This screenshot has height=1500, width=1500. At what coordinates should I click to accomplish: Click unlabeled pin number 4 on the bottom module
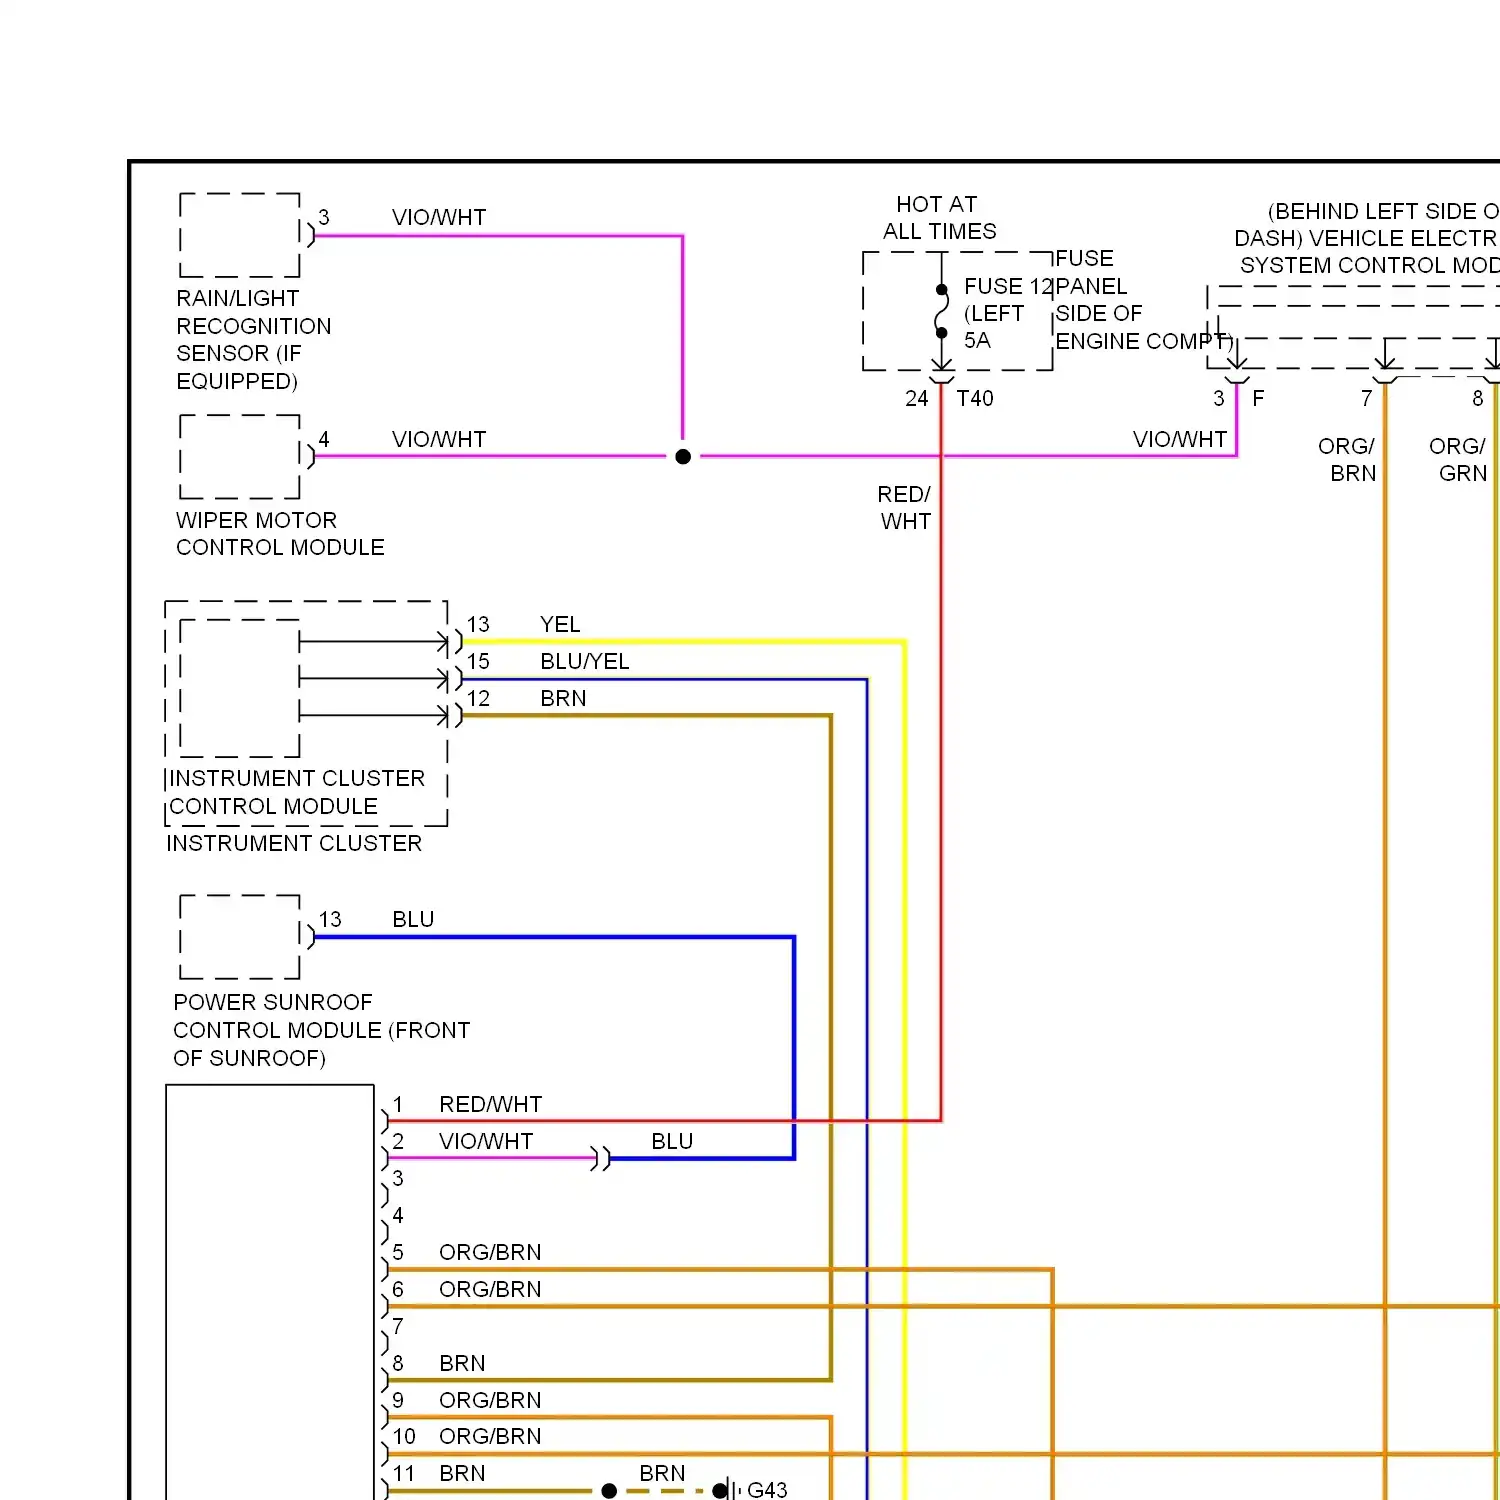[x=398, y=1216]
